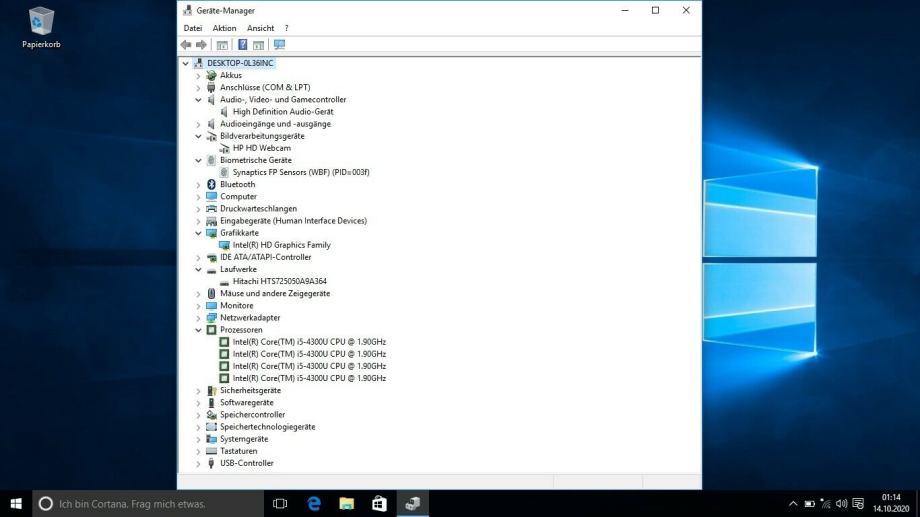
Task: Open File Explorer from the taskbar
Action: point(346,504)
